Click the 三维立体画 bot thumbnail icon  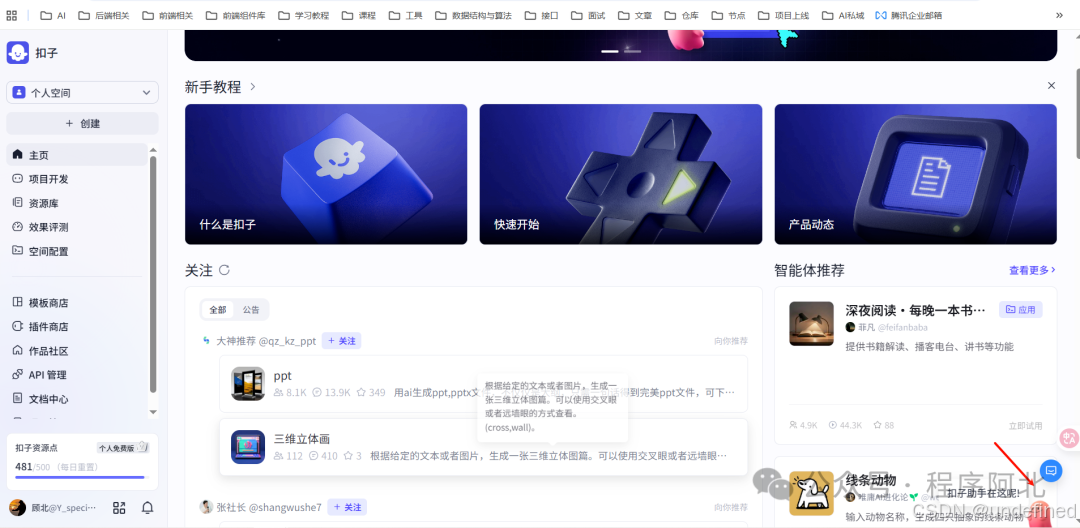248,447
